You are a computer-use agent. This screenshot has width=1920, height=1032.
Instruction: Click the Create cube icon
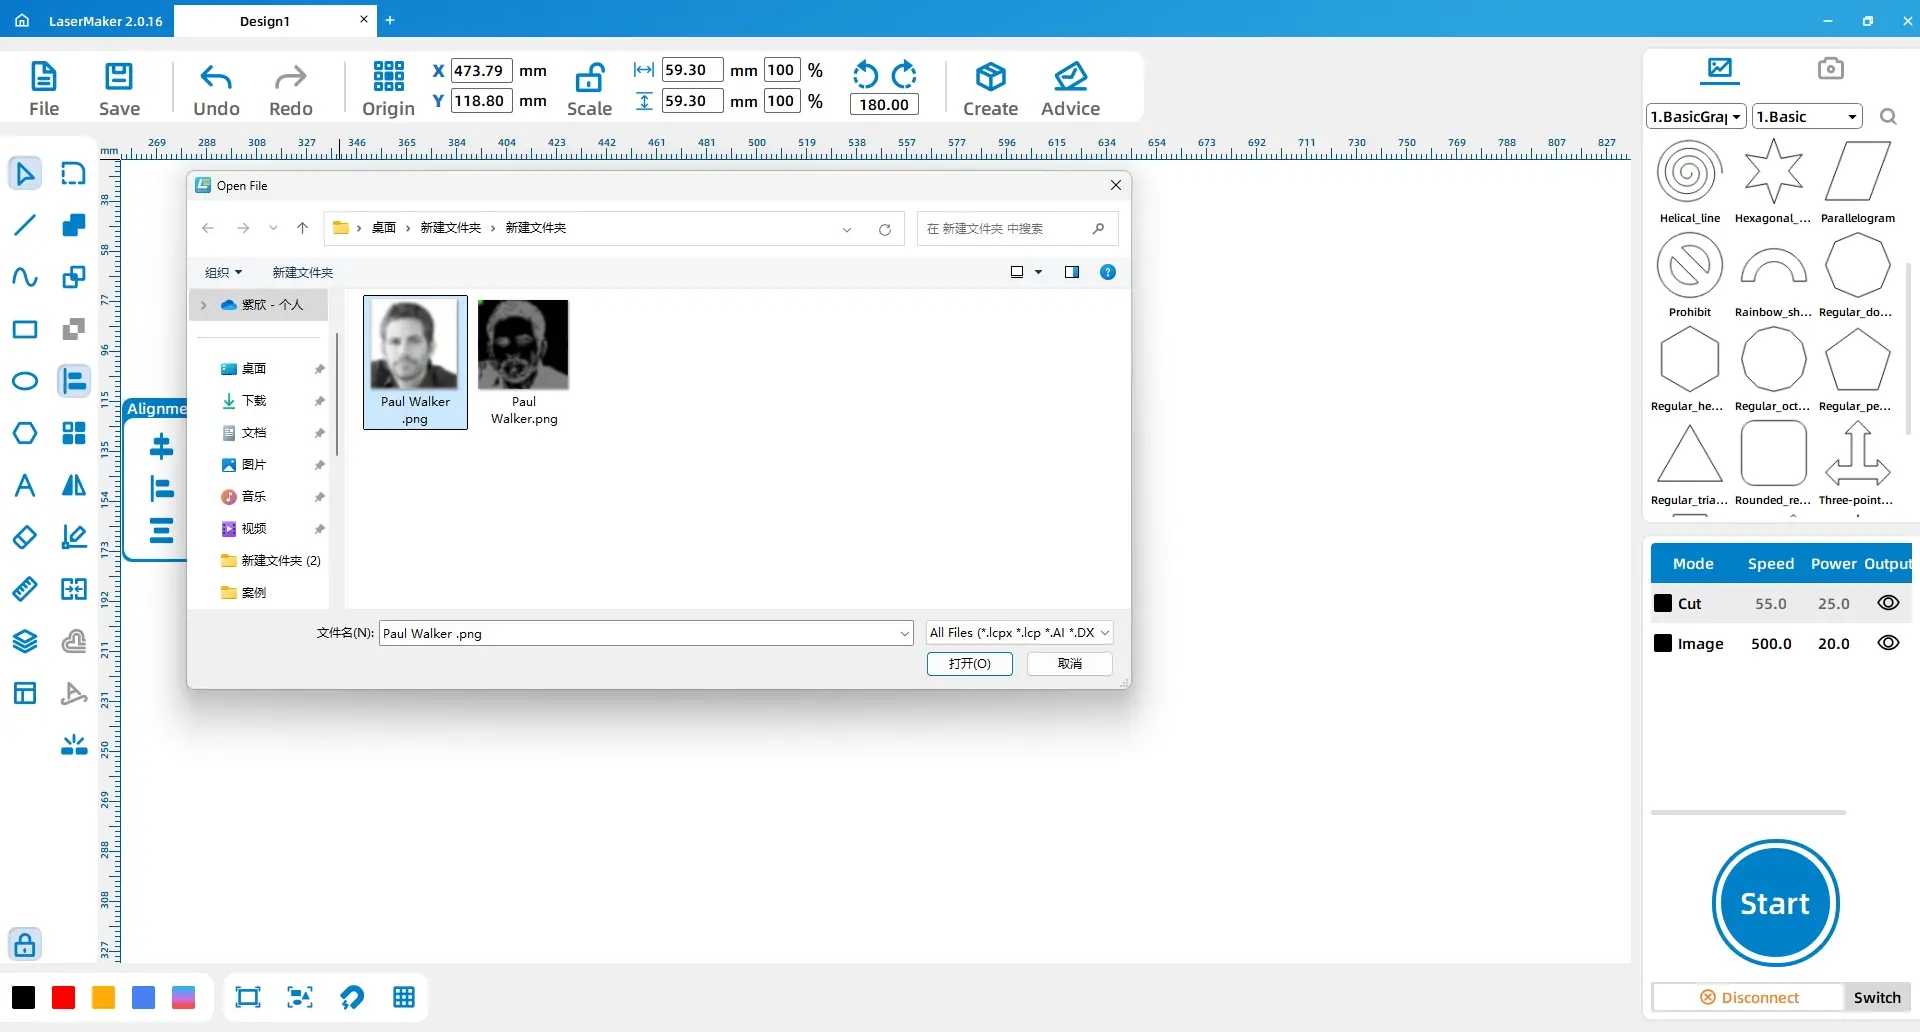click(990, 88)
